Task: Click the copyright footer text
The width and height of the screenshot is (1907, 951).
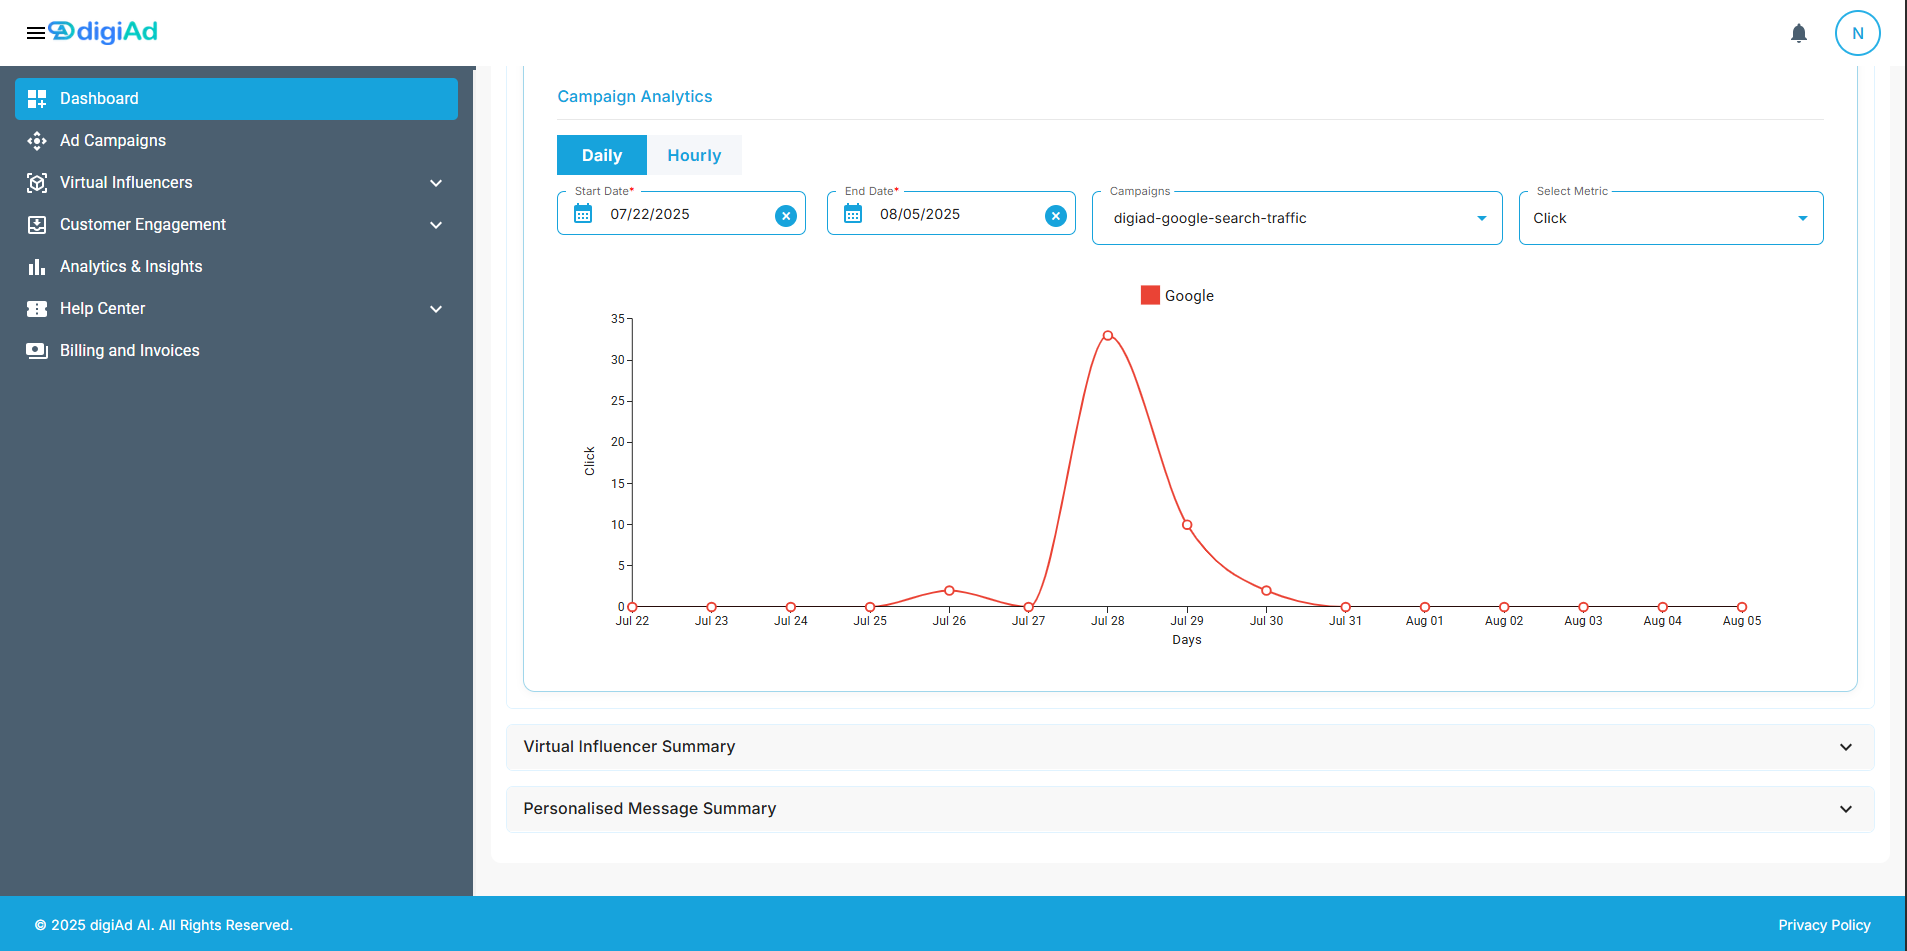Action: pyautogui.click(x=164, y=925)
